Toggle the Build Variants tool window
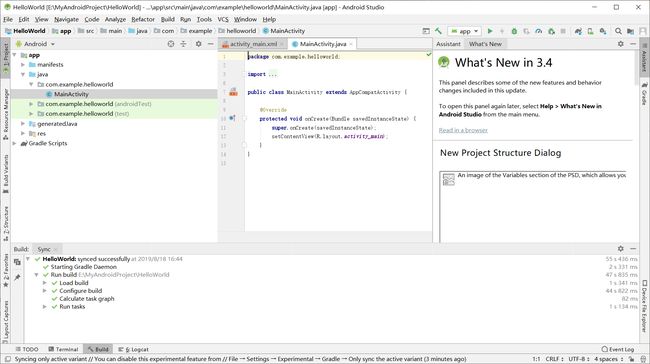650x364 pixels. [x=5, y=173]
